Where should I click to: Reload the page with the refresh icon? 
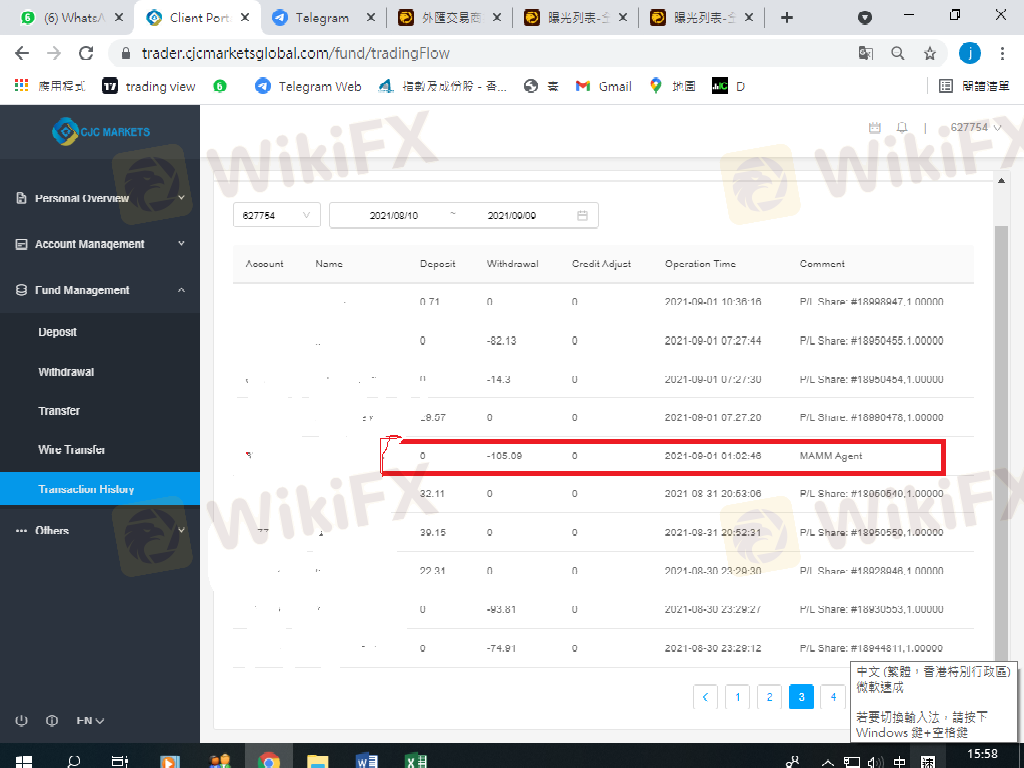(x=86, y=53)
